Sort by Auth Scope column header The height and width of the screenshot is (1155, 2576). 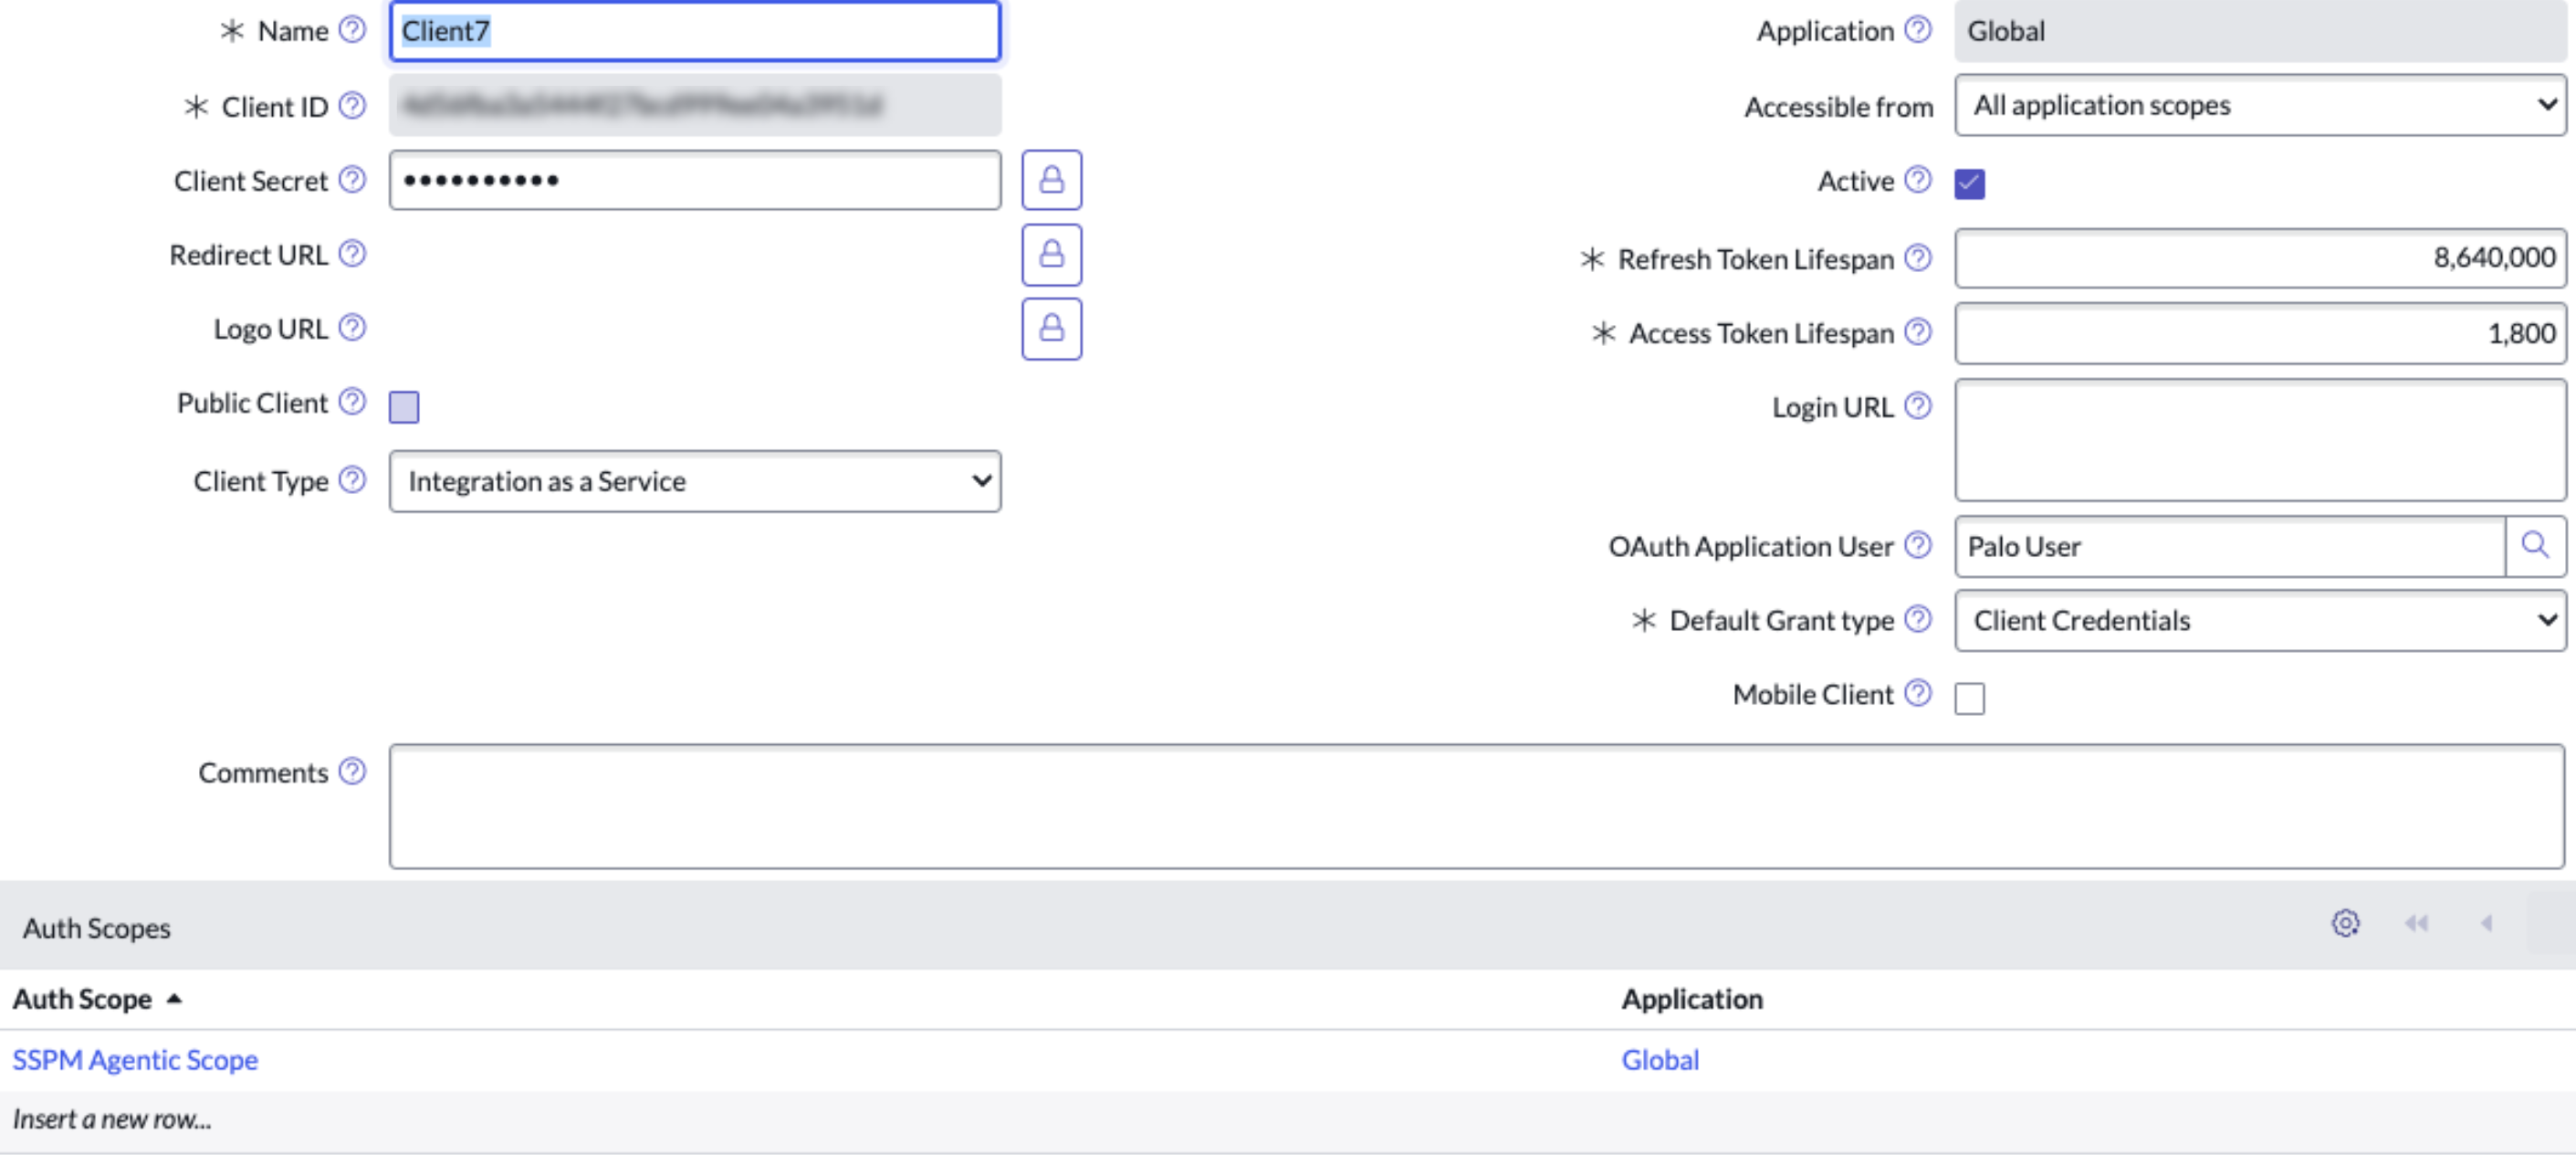[83, 998]
